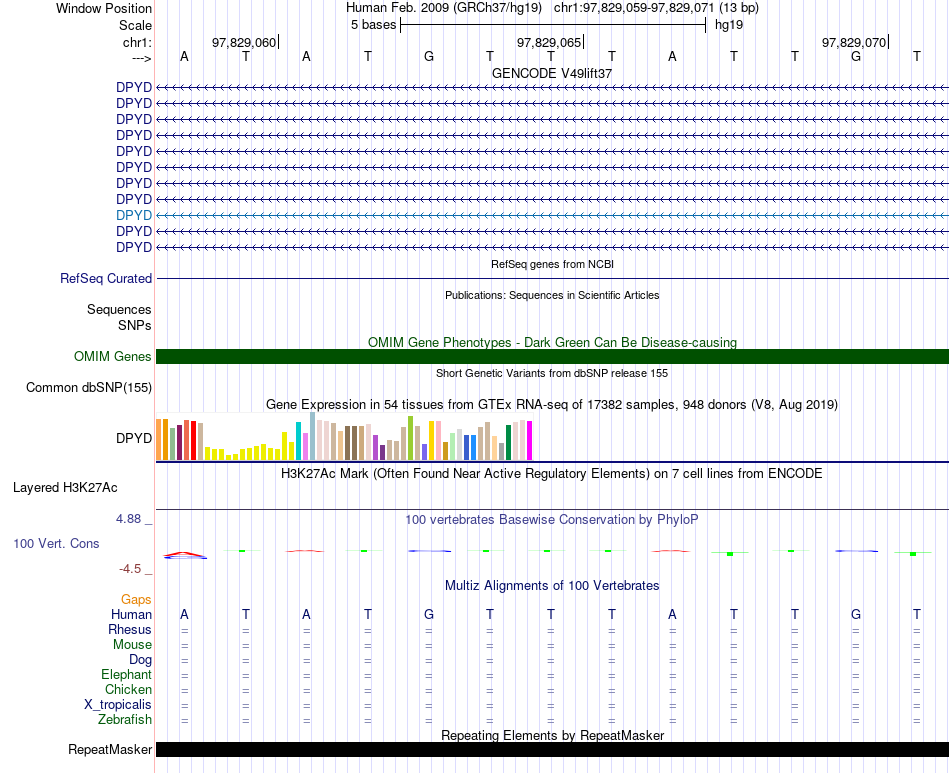Open the RefSeq genes from NCBI track title

click(552, 264)
